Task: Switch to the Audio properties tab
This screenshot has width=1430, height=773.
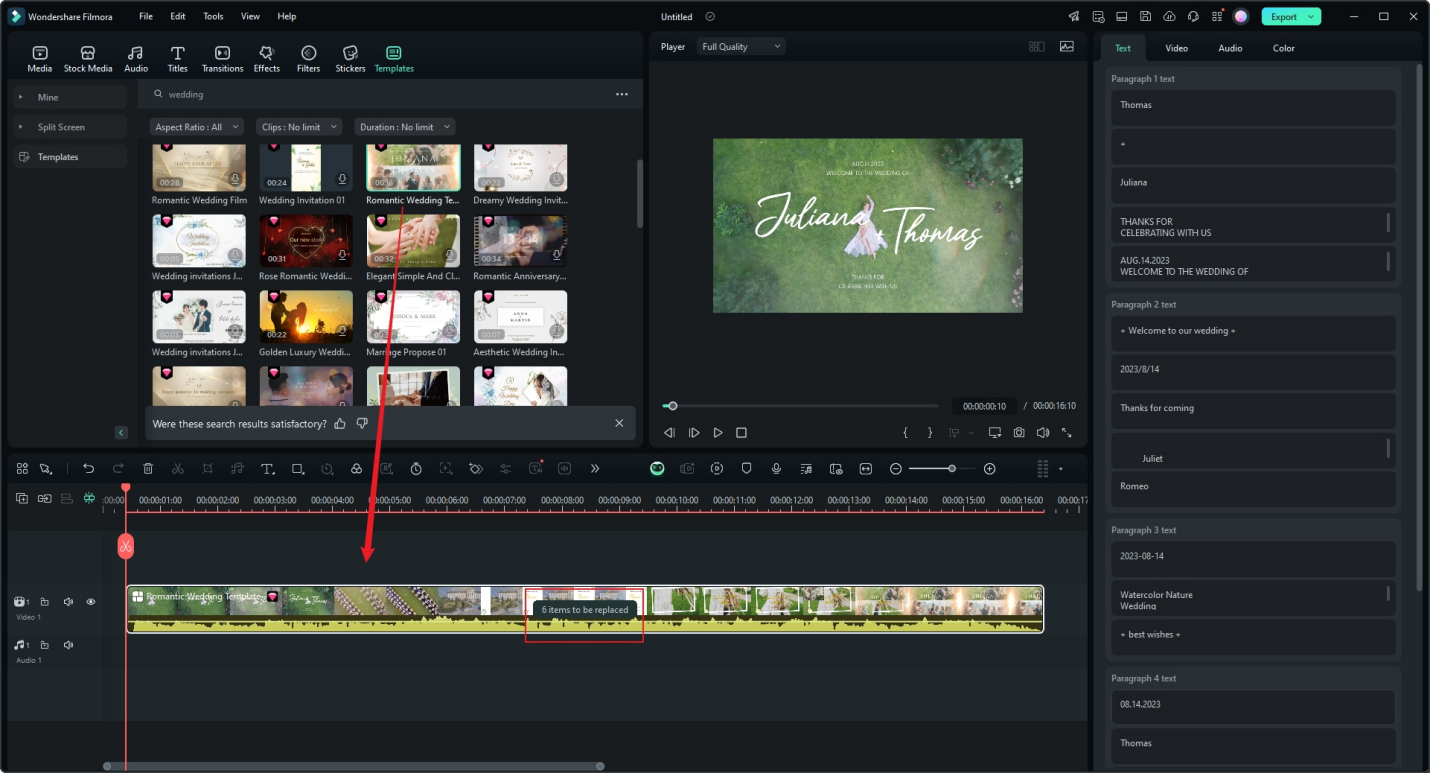Action: 1230,48
